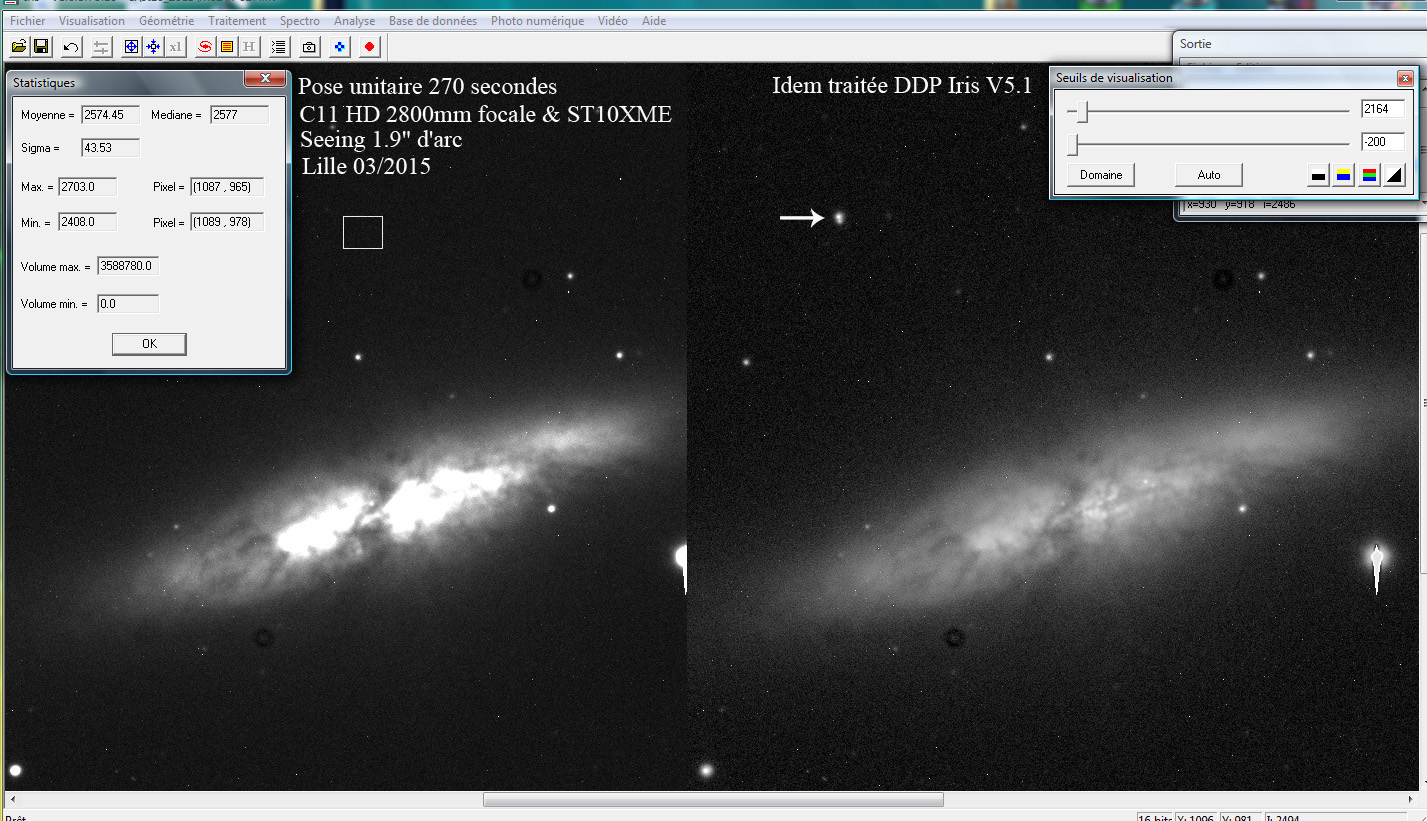Viewport: 1427px width, 821px height.
Task: Select the yellow-blue palette button in Seuils
Action: click(1344, 176)
